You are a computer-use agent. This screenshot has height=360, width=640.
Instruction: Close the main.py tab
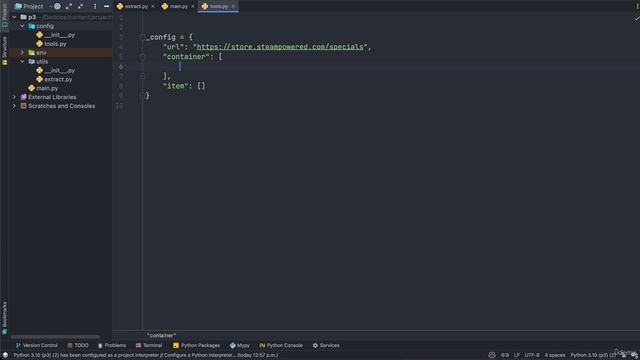(x=193, y=6)
